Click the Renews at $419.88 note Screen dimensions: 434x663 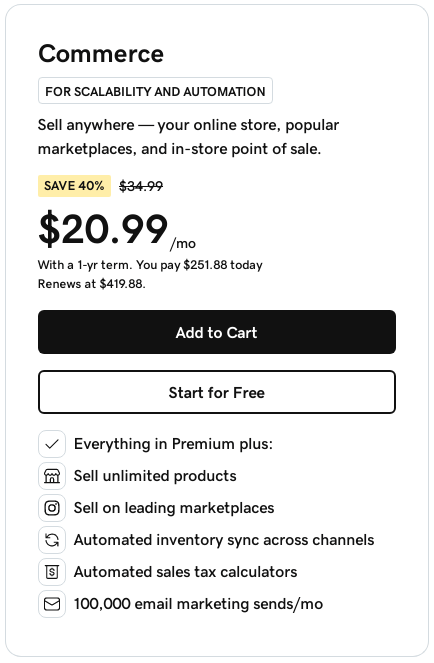91,284
